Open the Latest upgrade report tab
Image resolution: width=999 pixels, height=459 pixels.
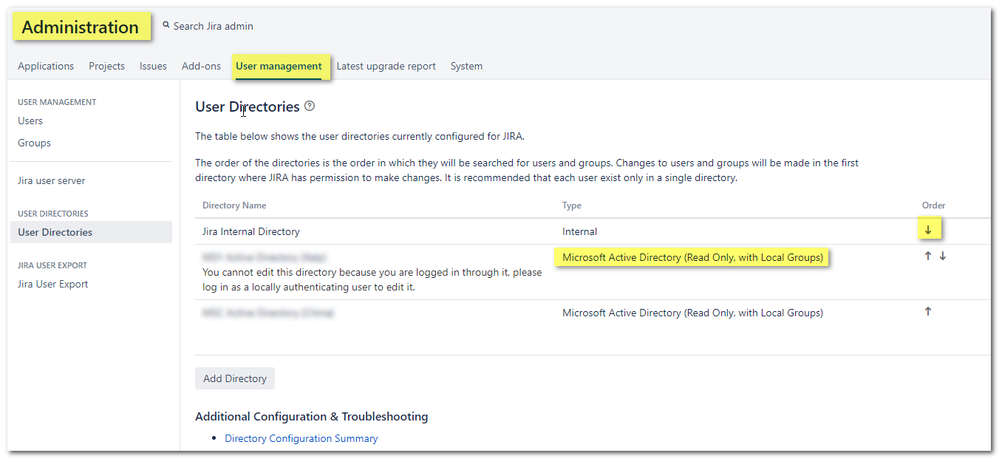(x=386, y=66)
